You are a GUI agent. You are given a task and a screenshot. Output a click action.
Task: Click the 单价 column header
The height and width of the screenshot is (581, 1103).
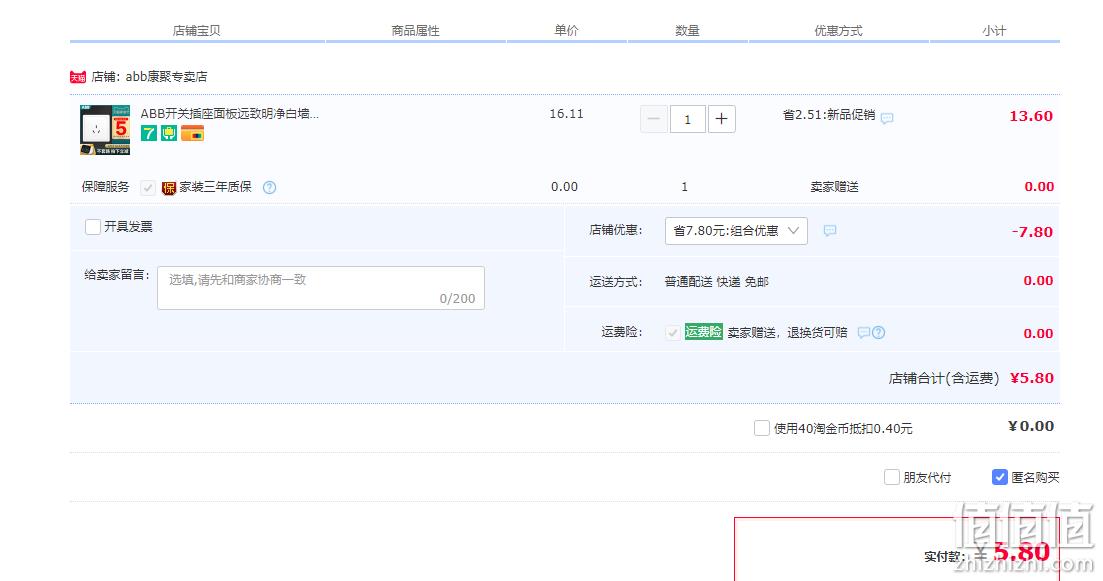click(566, 31)
